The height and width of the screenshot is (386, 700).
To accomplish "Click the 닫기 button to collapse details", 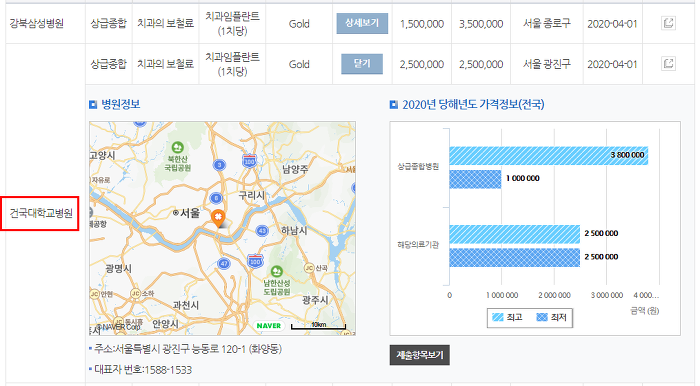I will 362,64.
